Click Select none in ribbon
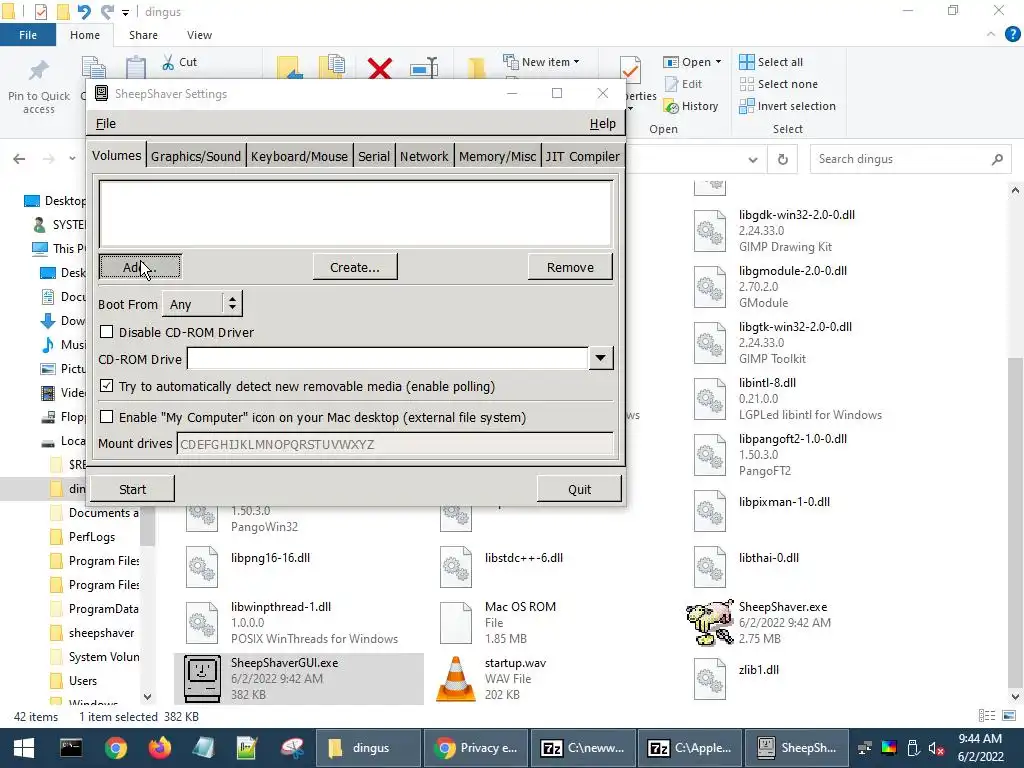Screen dimensions: 1024x768 pos(778,84)
